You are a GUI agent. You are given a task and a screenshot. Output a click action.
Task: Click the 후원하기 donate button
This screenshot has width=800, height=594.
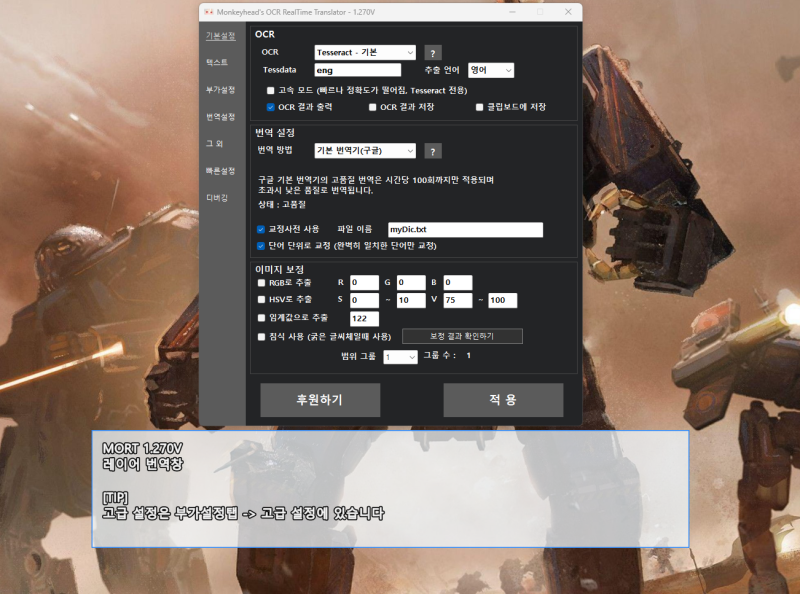(320, 399)
